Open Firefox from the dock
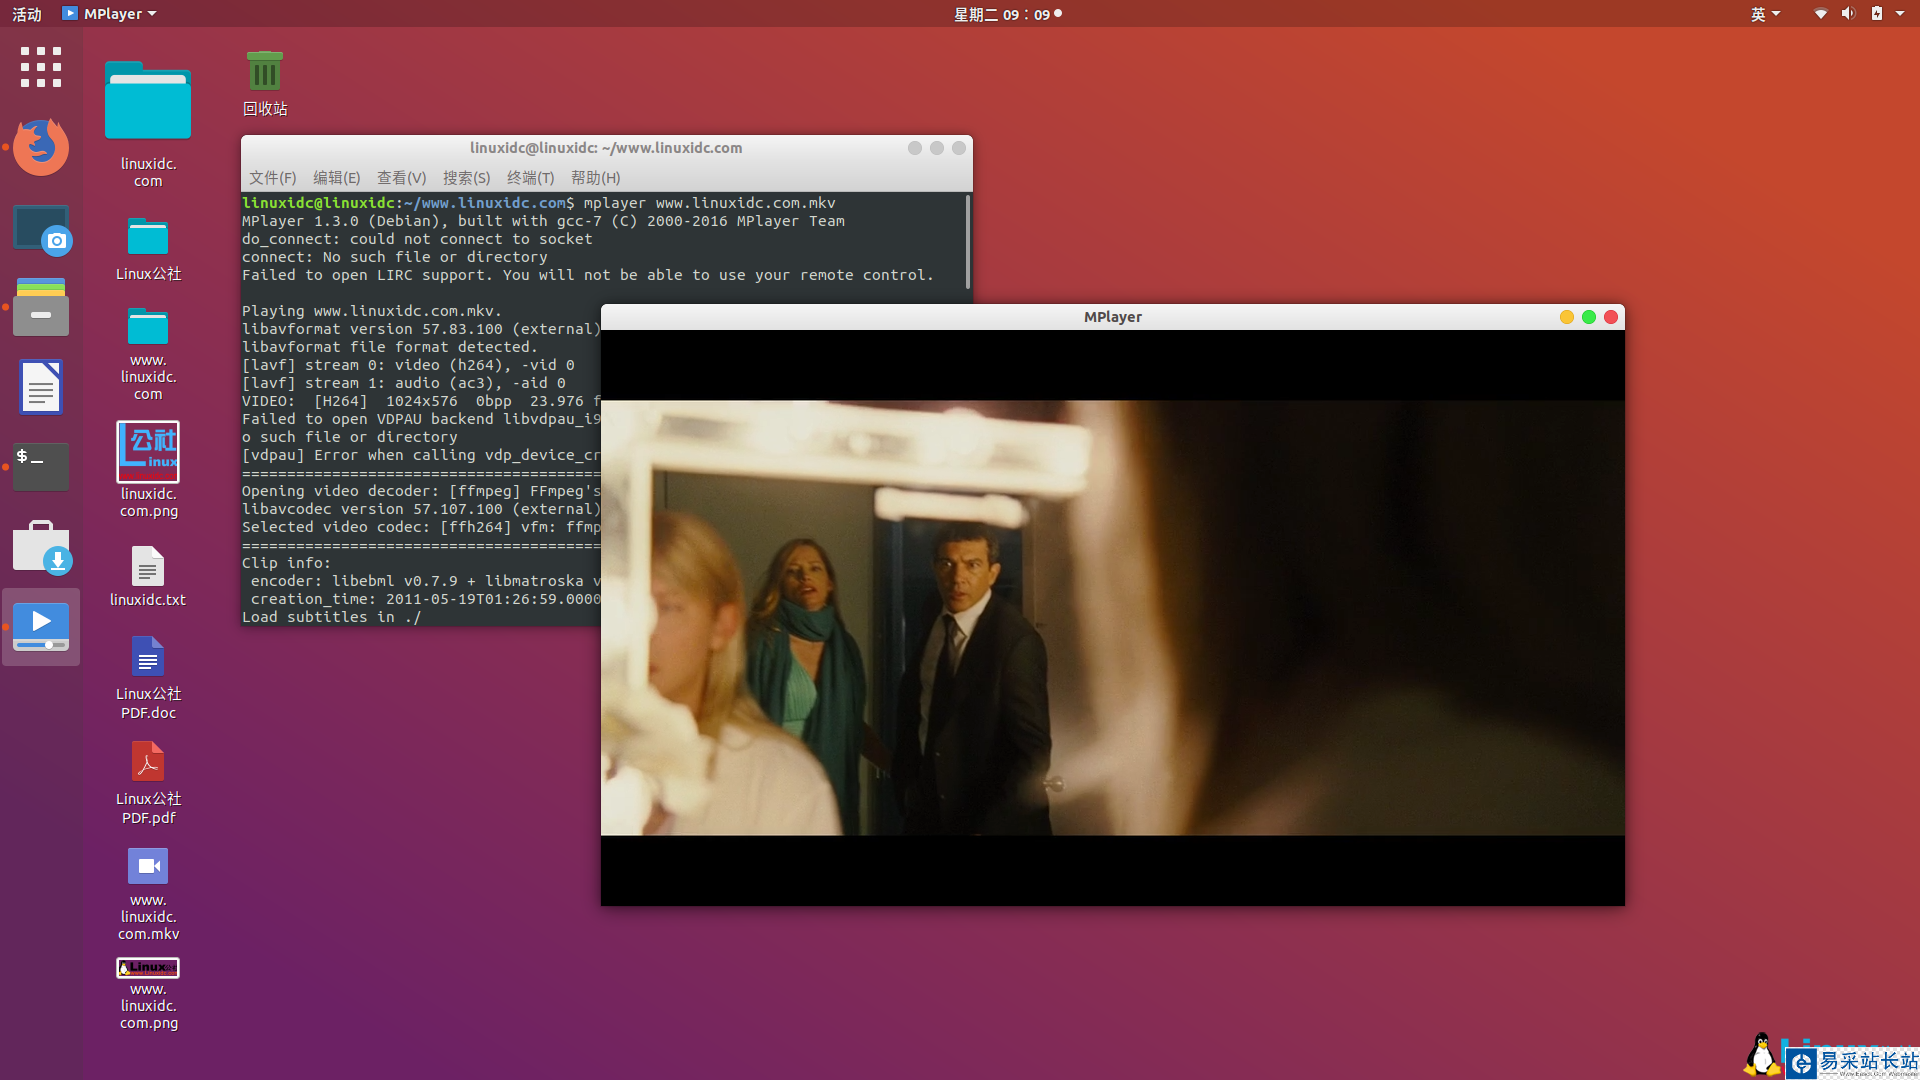 coord(41,147)
